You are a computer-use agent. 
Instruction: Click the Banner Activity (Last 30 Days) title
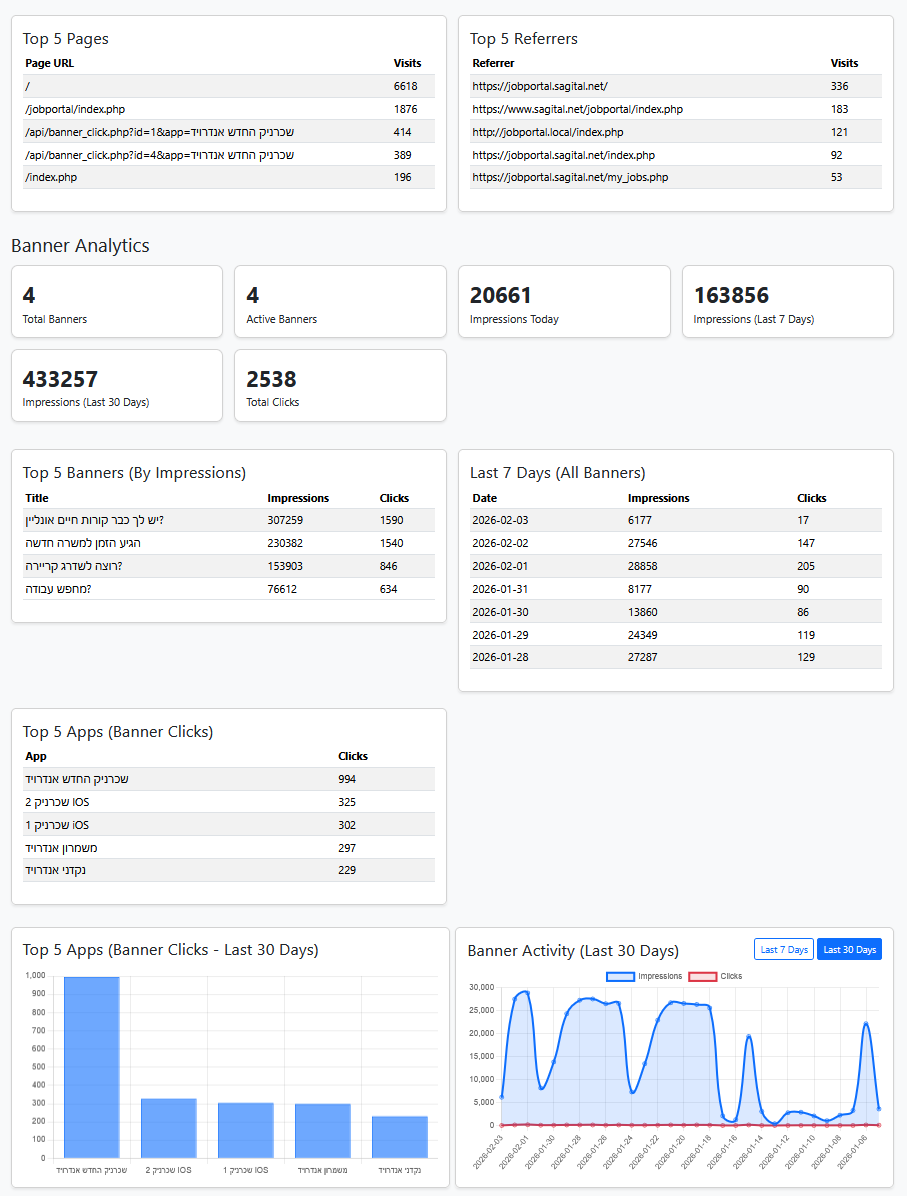tap(573, 950)
